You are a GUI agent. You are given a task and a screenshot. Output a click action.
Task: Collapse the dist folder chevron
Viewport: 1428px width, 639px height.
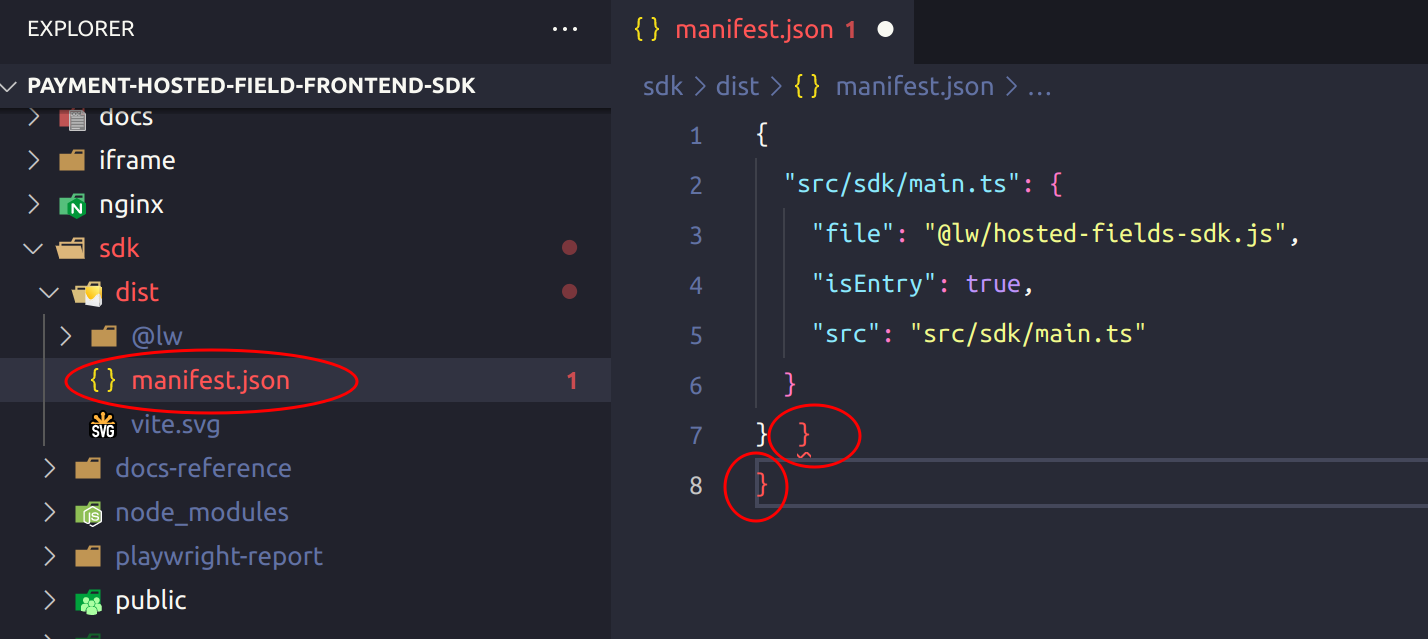point(49,292)
